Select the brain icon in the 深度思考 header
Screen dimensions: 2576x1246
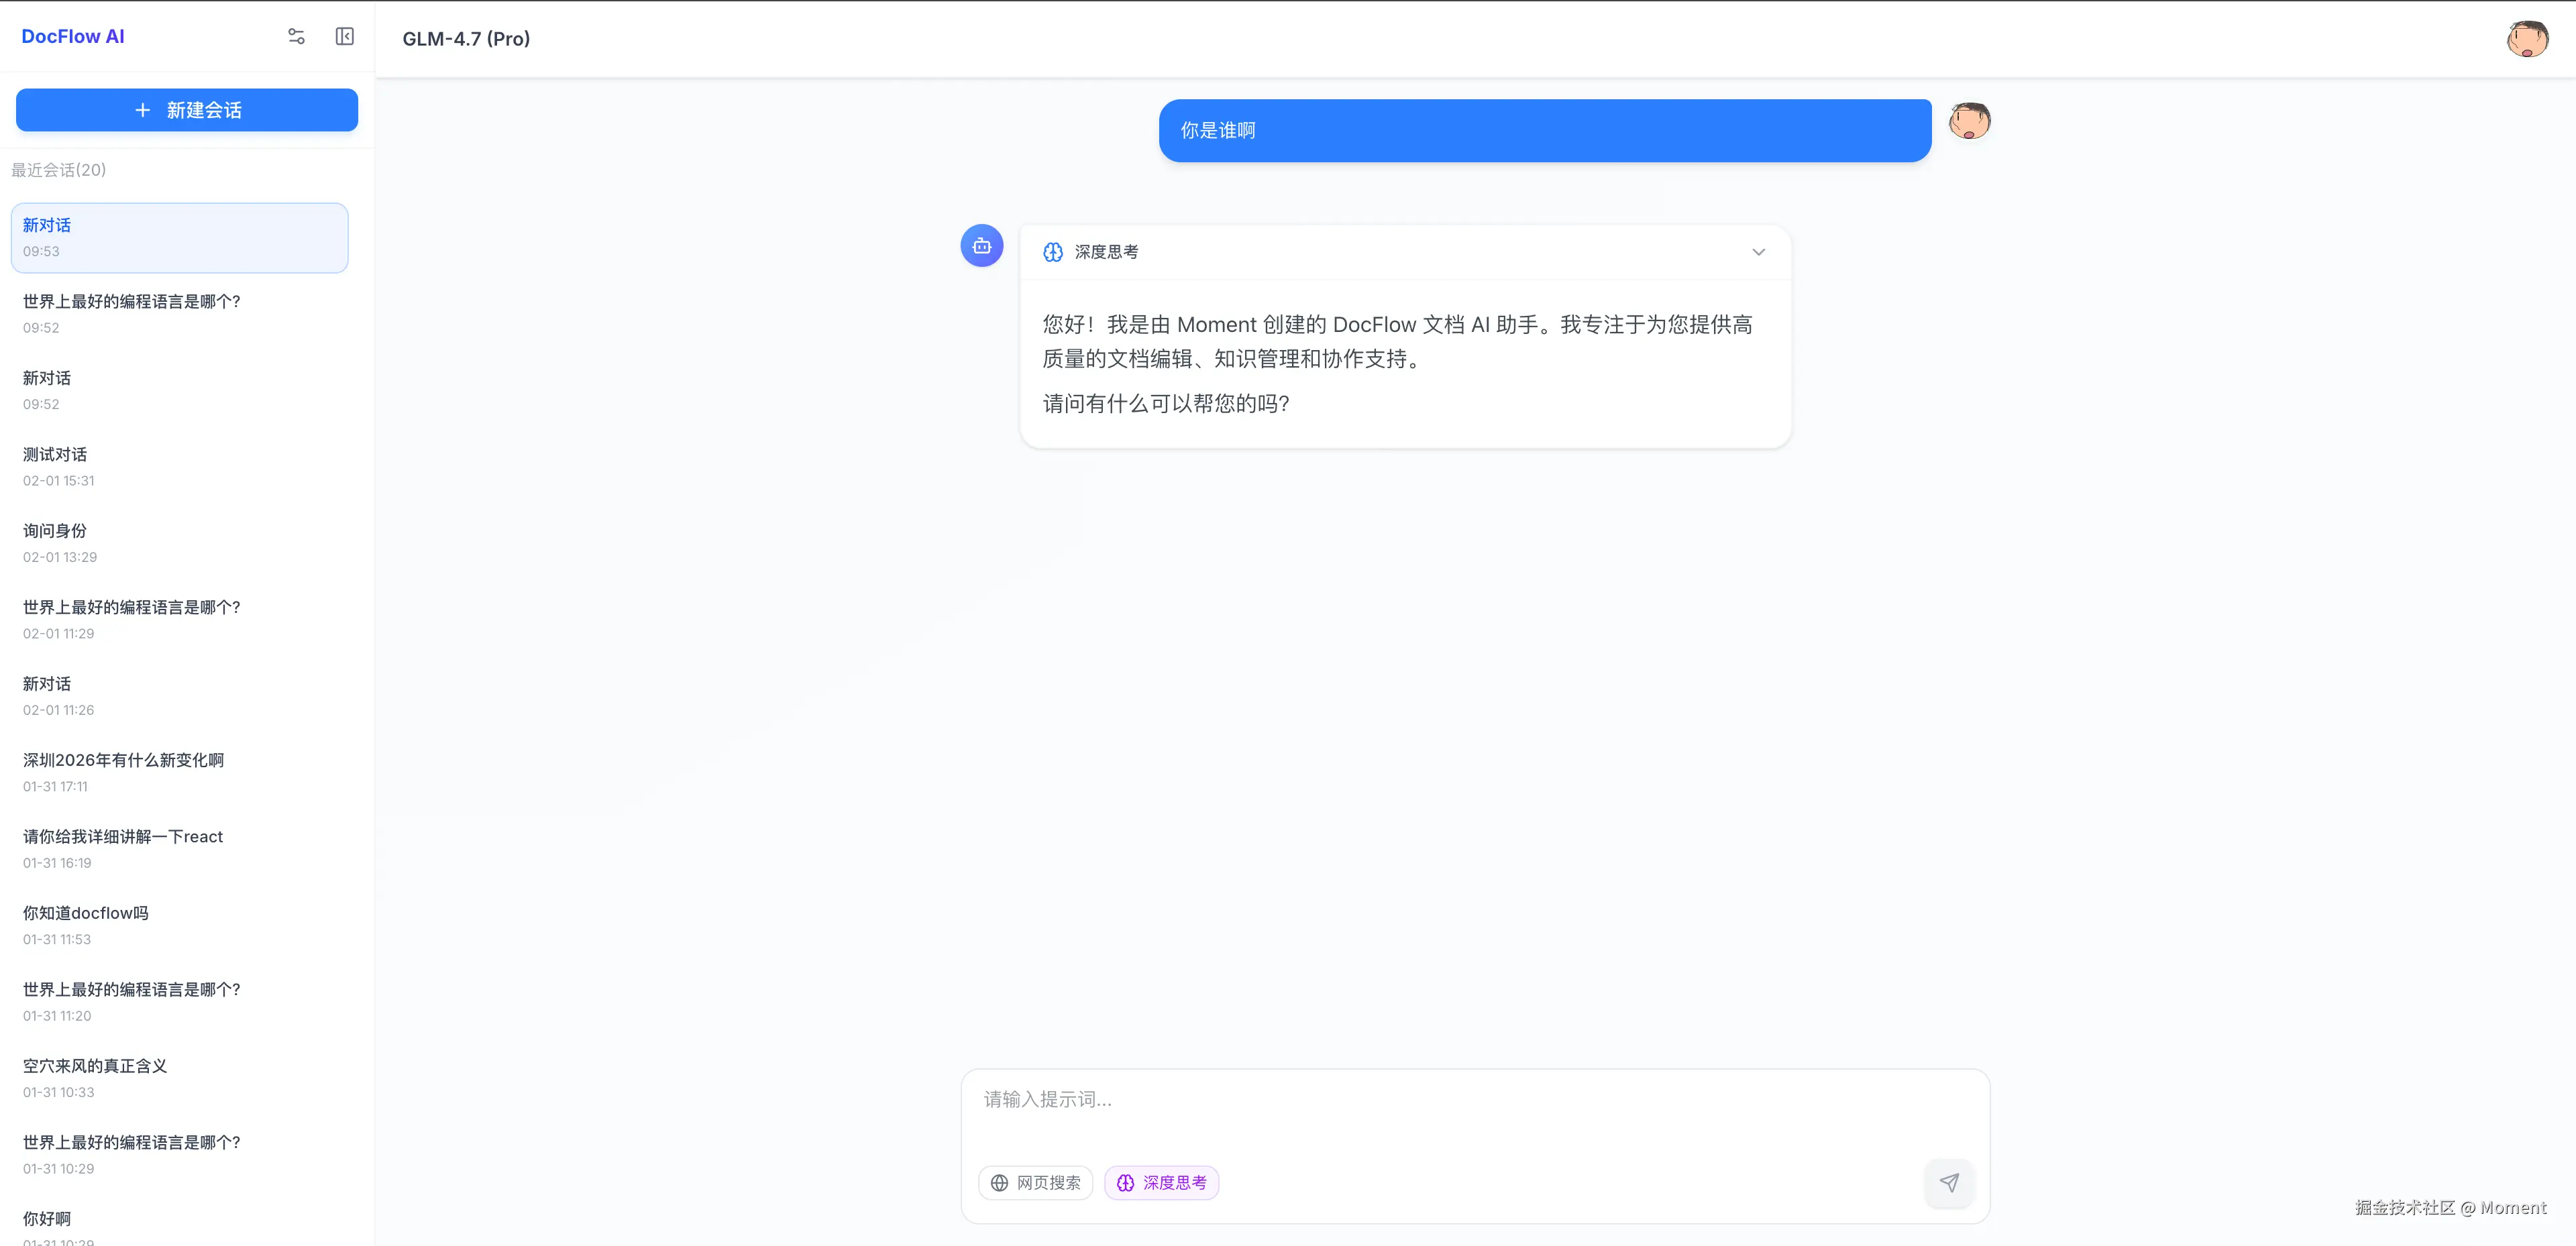point(1053,252)
